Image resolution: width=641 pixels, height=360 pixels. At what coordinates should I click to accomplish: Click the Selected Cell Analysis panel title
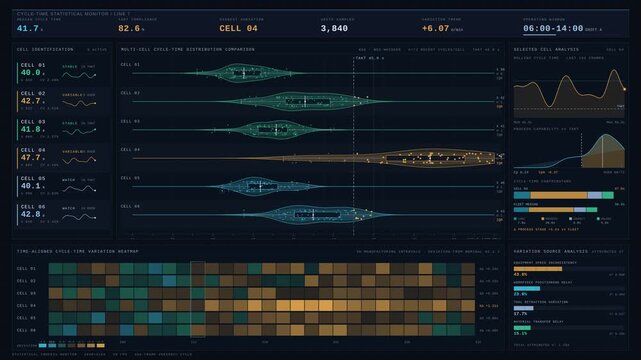coord(546,49)
